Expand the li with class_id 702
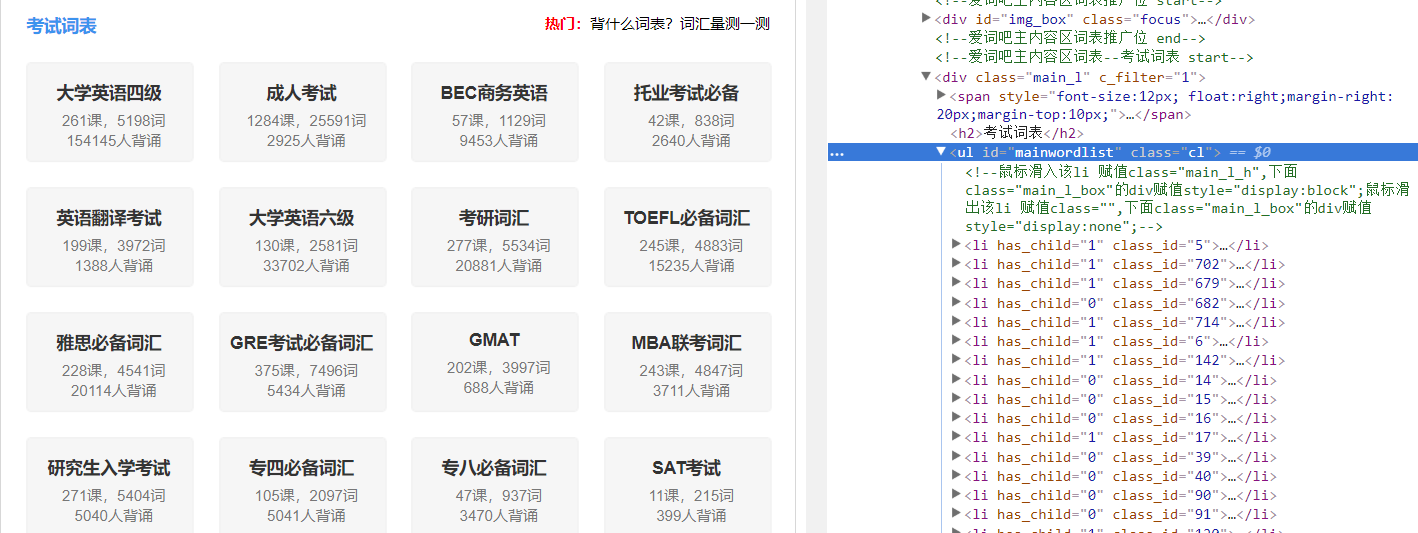 click(956, 263)
